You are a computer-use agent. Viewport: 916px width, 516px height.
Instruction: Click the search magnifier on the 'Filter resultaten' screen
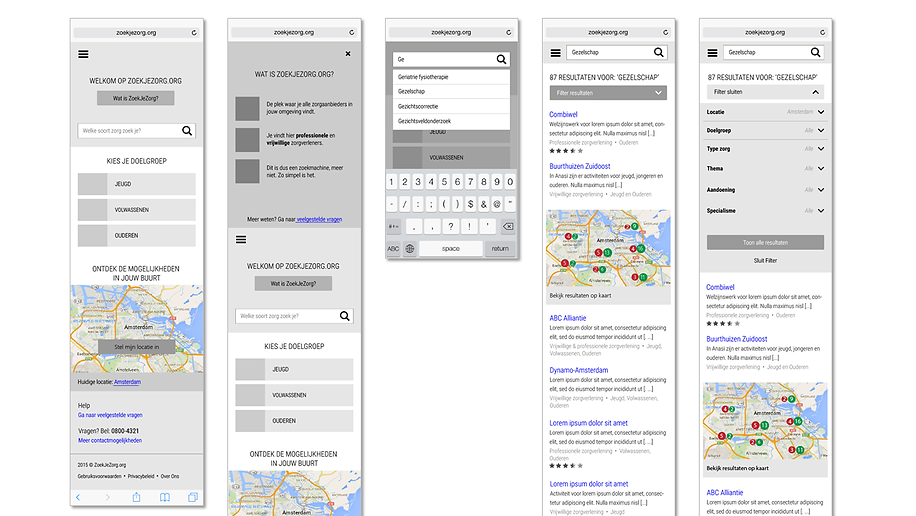coord(658,53)
